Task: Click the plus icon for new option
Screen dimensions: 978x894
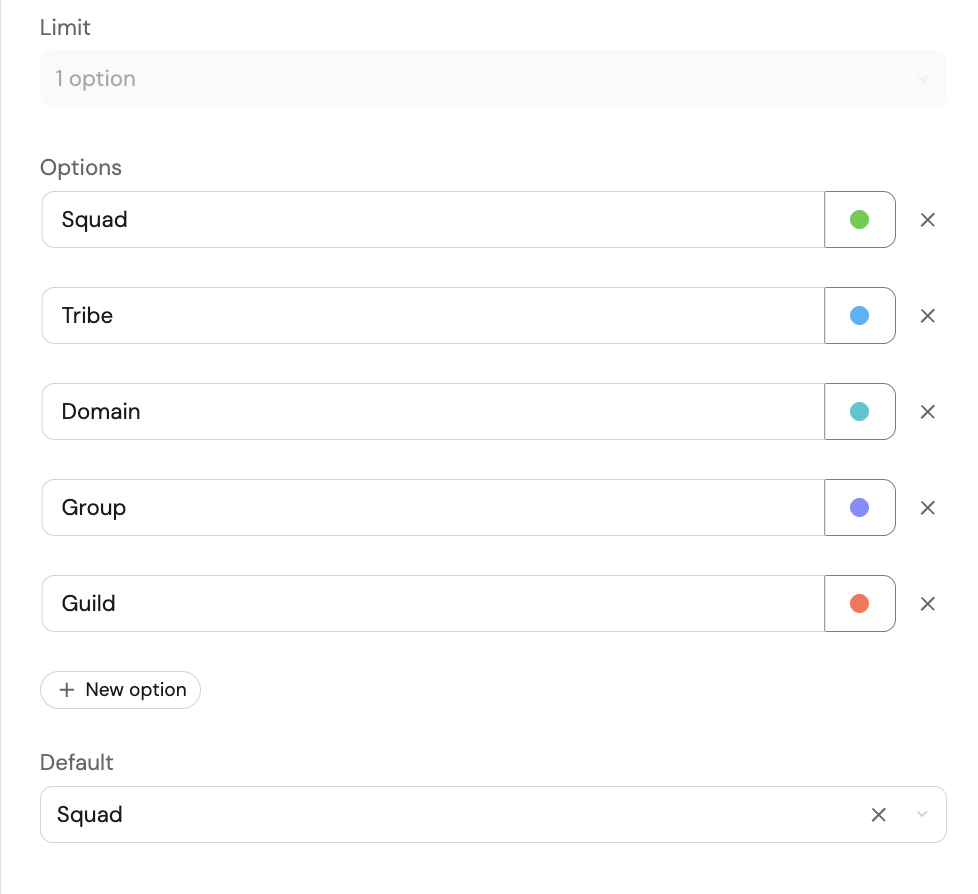Action: (67, 690)
